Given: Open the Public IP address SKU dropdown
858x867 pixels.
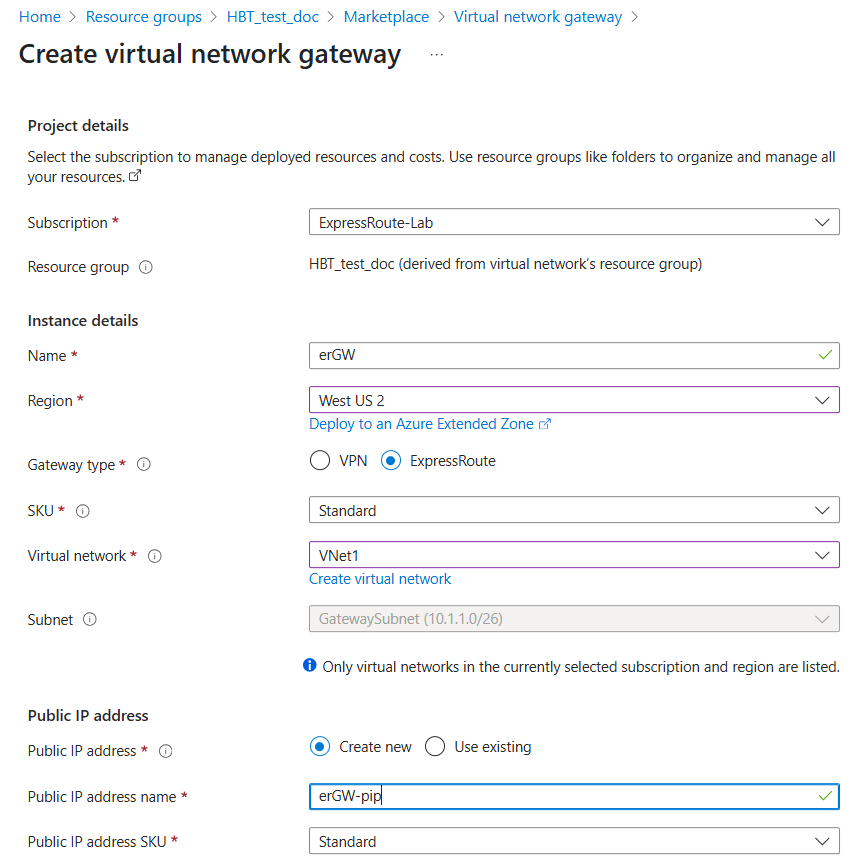Looking at the screenshot, I should coord(574,841).
